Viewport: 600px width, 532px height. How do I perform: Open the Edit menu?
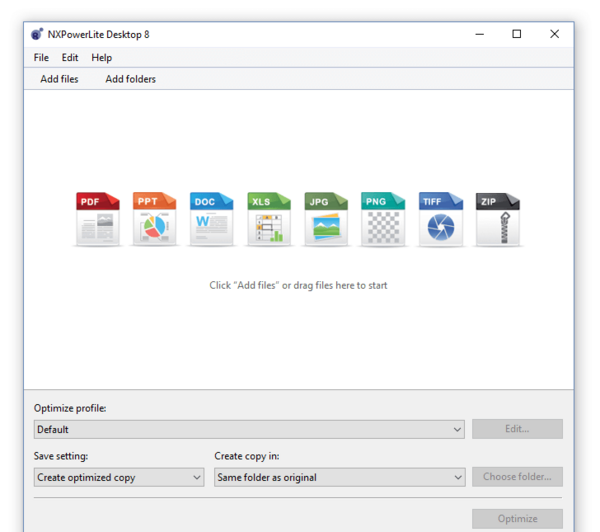tap(70, 57)
